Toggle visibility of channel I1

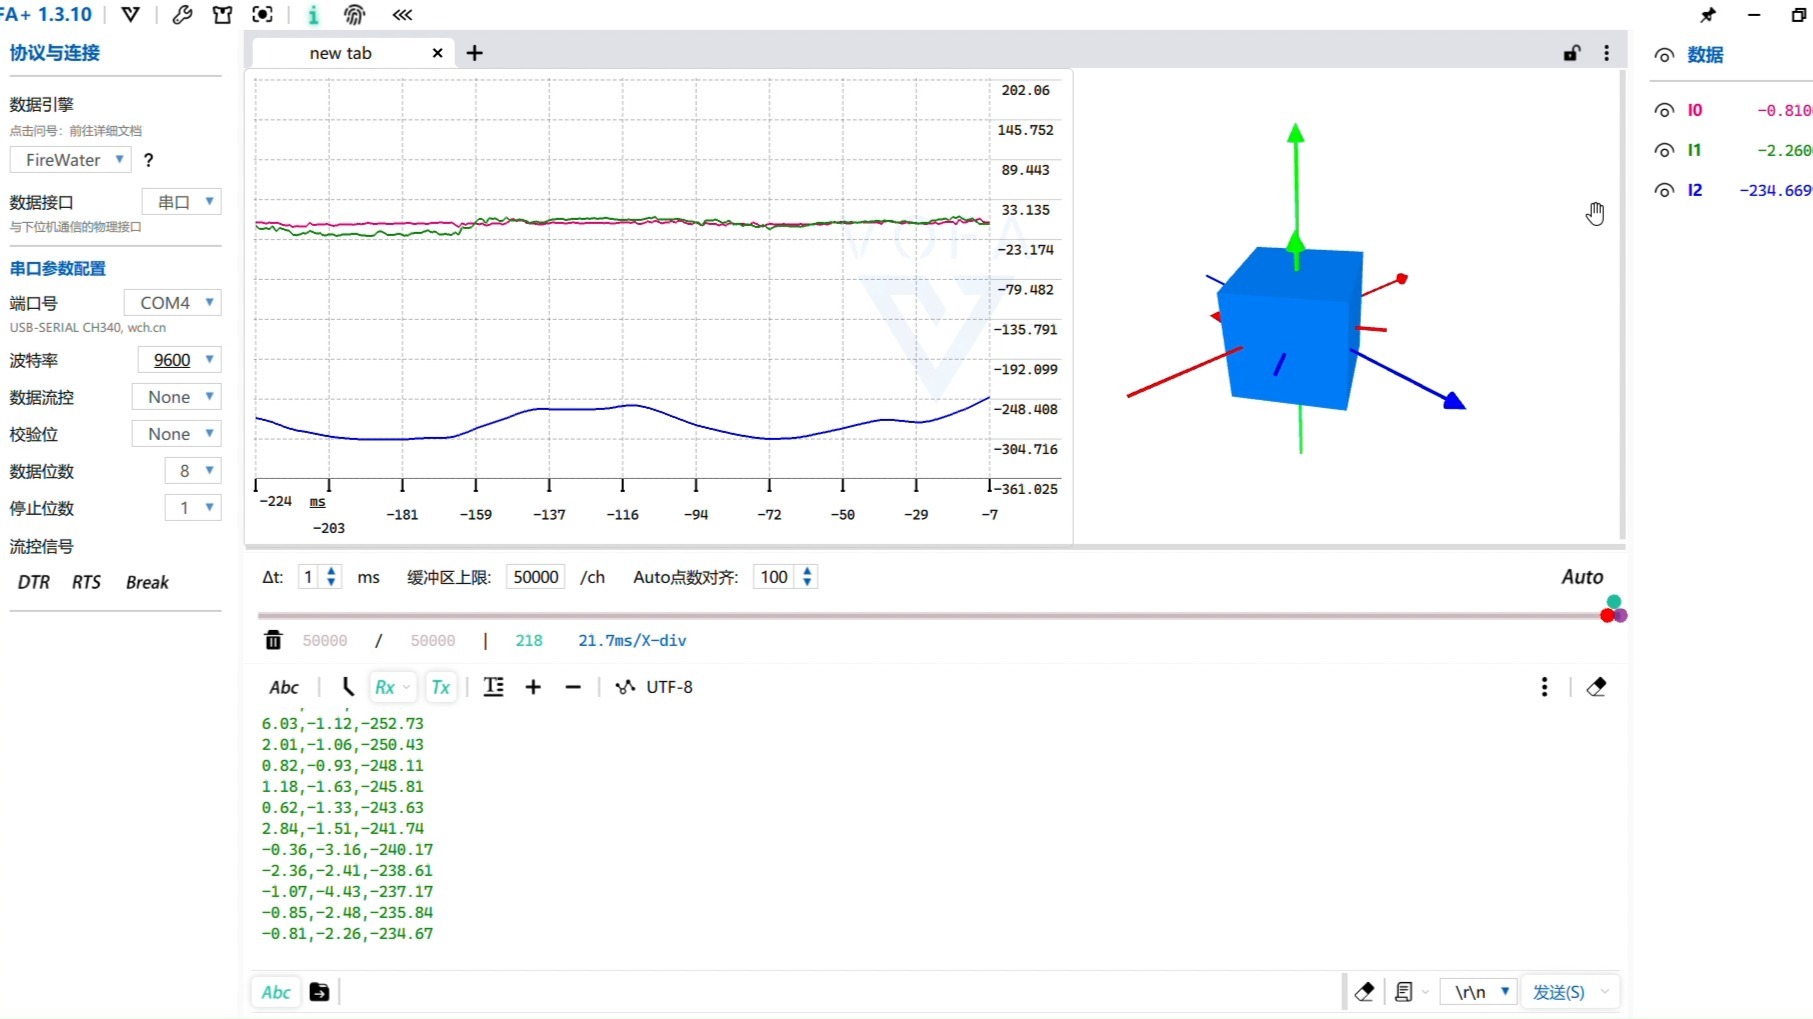[x=1664, y=151]
